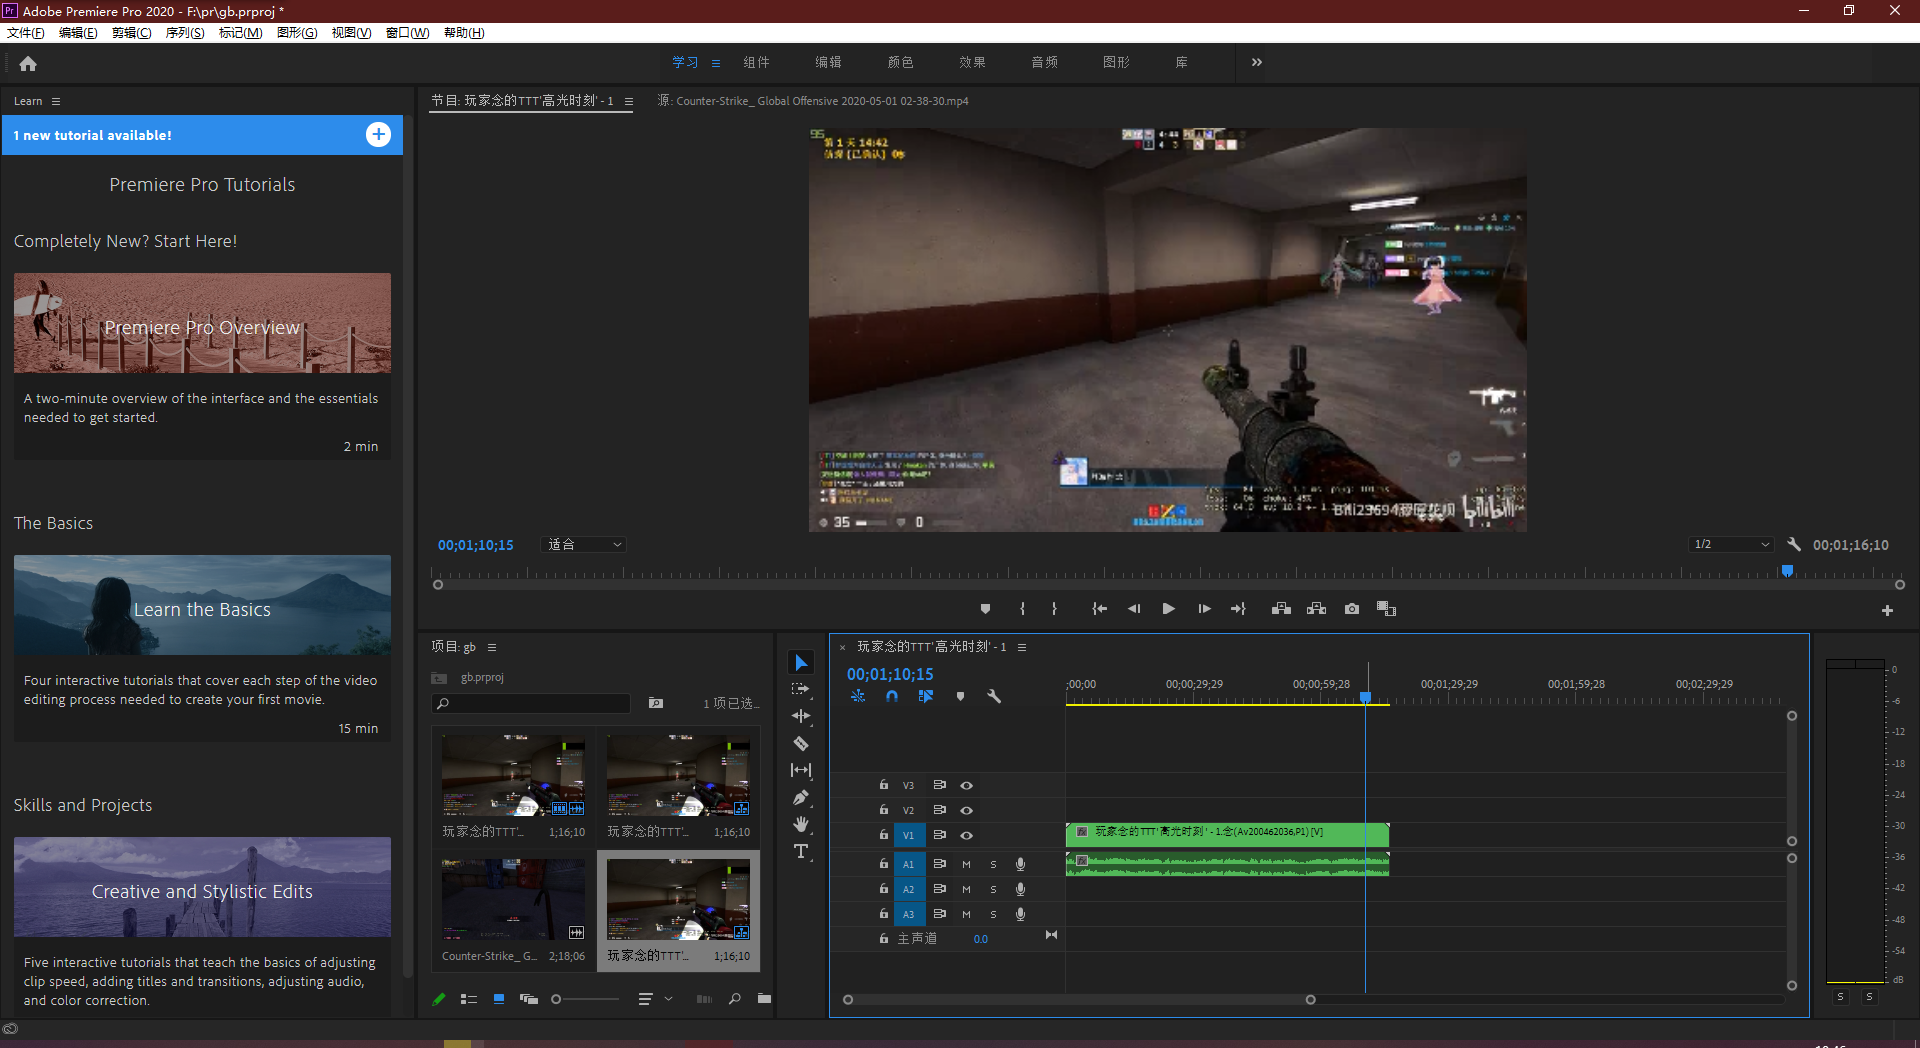This screenshot has height=1048, width=1920.
Task: Click the new tutorial available plus button
Action: [378, 135]
